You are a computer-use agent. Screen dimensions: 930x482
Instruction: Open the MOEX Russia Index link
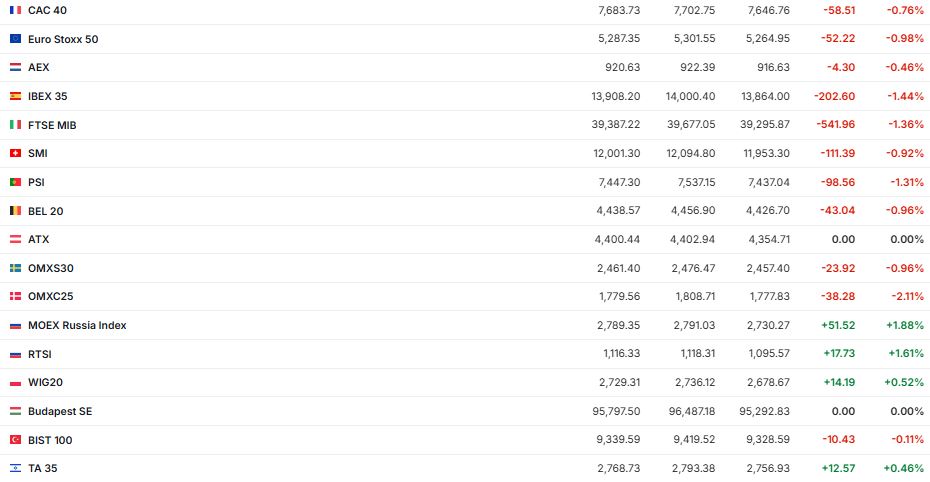77,325
